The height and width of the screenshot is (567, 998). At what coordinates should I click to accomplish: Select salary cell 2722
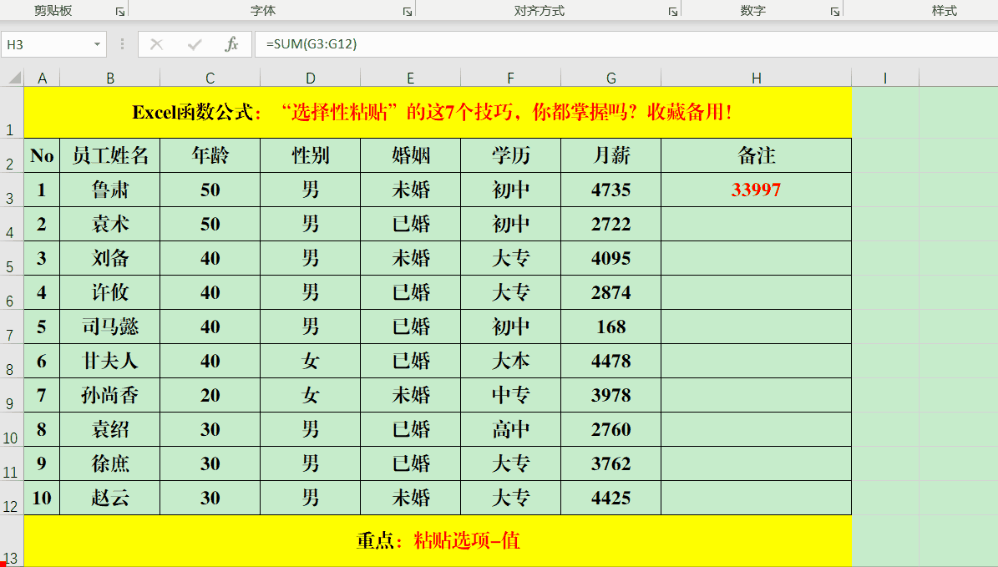pyautogui.click(x=611, y=224)
